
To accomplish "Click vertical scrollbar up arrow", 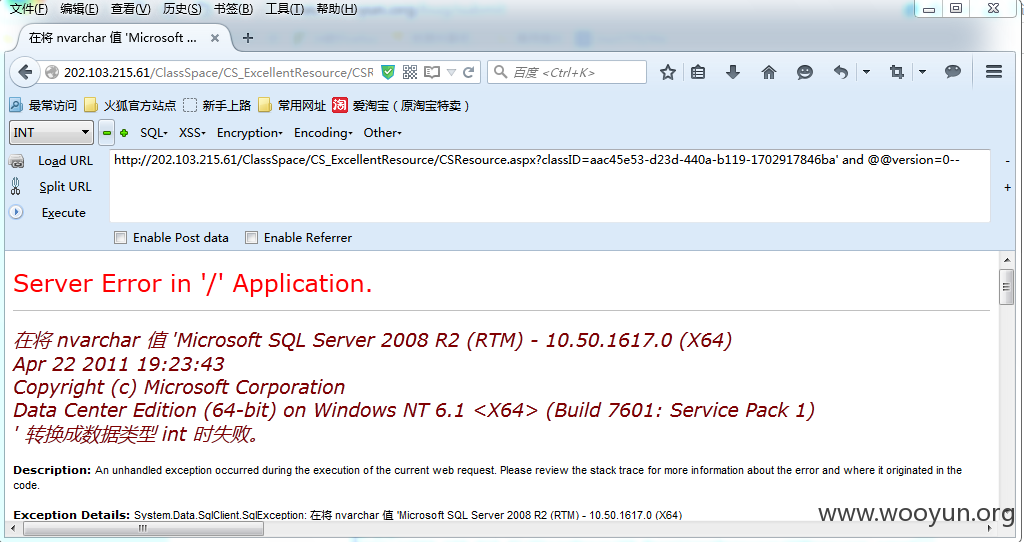I will click(1006, 260).
